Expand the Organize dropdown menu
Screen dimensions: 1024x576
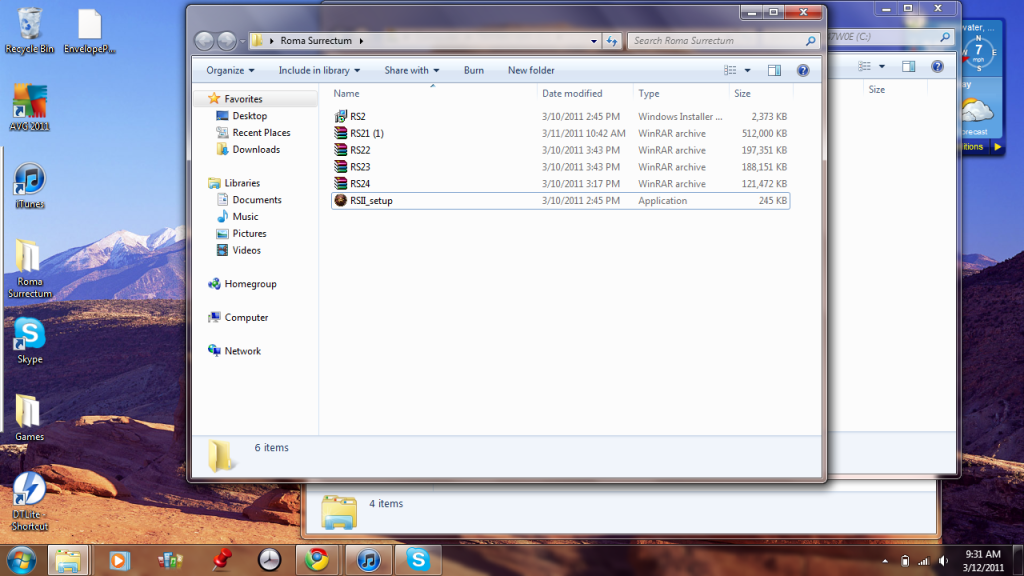pyautogui.click(x=230, y=71)
